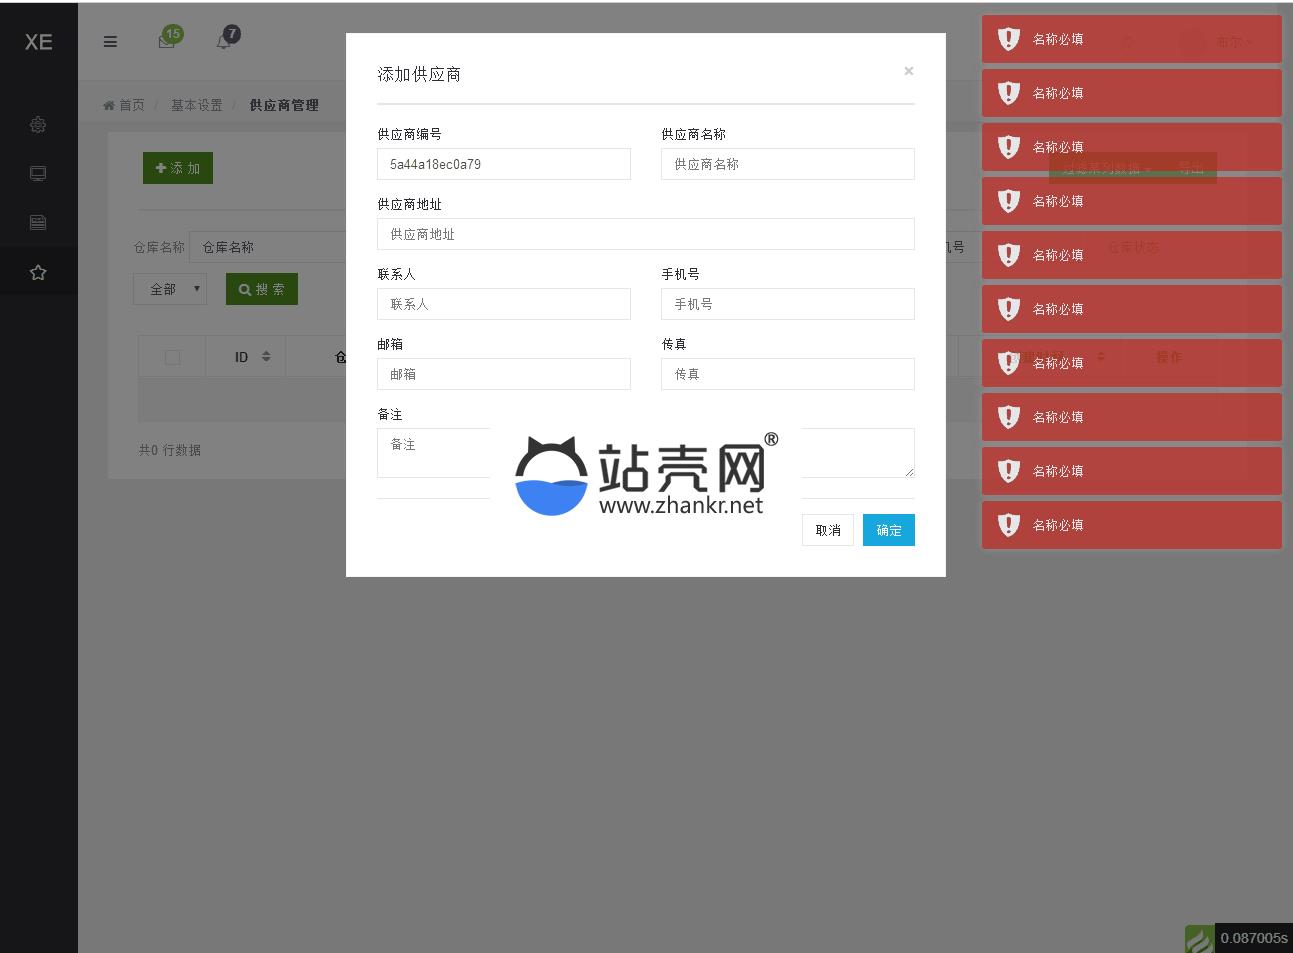Open the mail envelope notifications icon
This screenshot has height=953, width=1293.
pyautogui.click(x=167, y=41)
